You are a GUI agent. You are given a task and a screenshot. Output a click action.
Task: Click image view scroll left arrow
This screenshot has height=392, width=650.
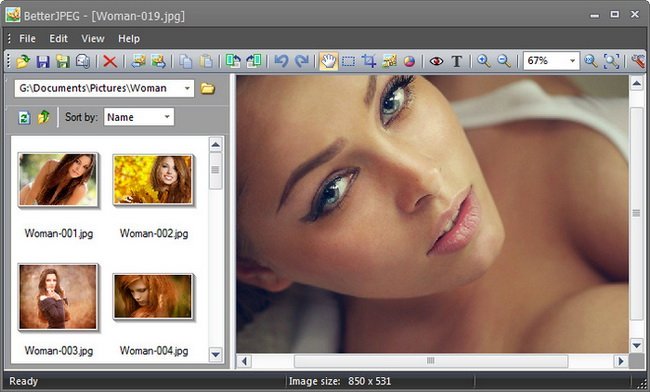point(244,361)
